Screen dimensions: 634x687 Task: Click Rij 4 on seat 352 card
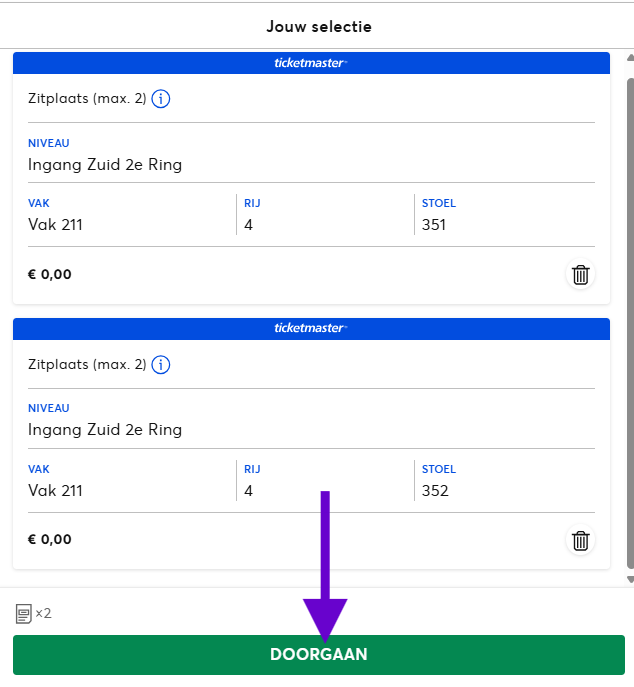coord(249,491)
